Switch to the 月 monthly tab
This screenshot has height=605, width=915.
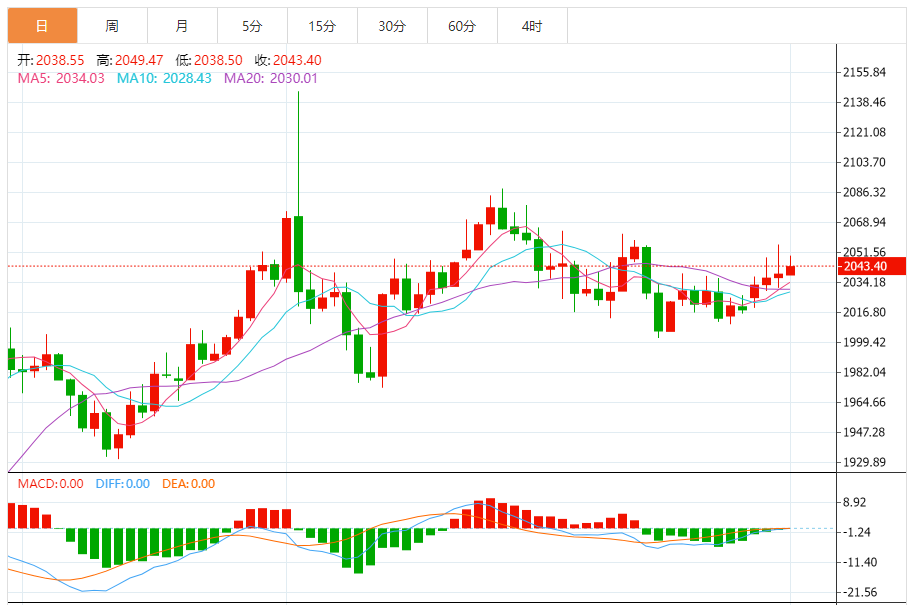(182, 26)
